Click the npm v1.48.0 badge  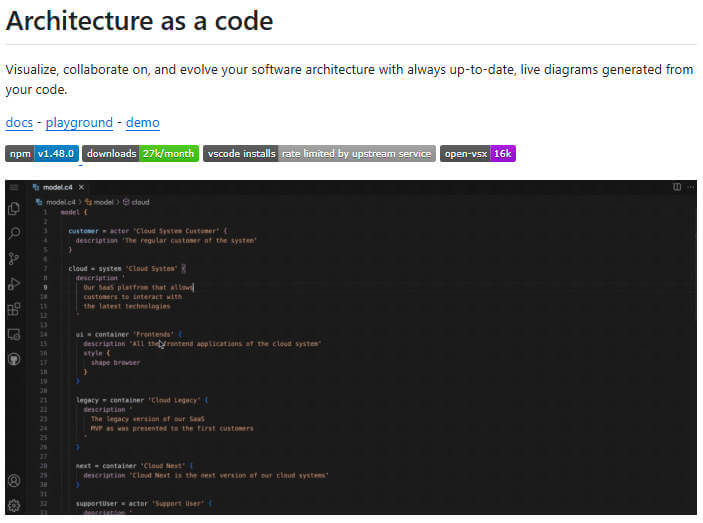42,154
